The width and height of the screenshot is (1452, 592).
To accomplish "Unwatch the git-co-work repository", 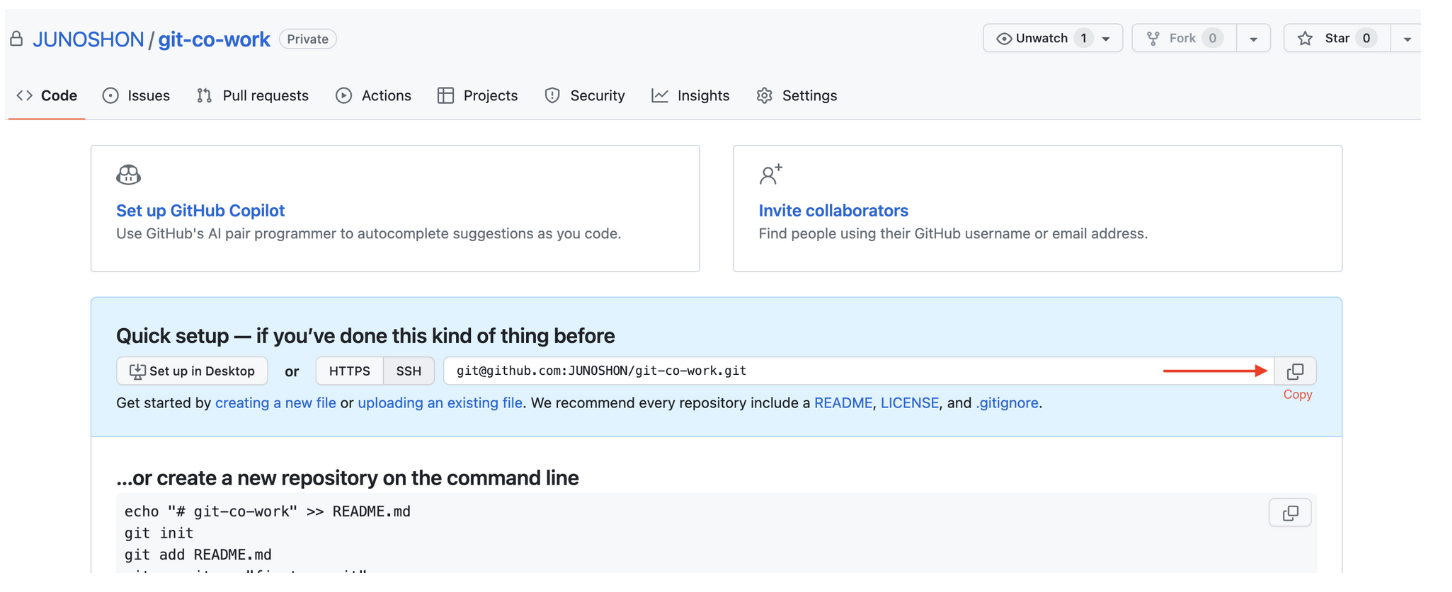I will [x=1040, y=37].
